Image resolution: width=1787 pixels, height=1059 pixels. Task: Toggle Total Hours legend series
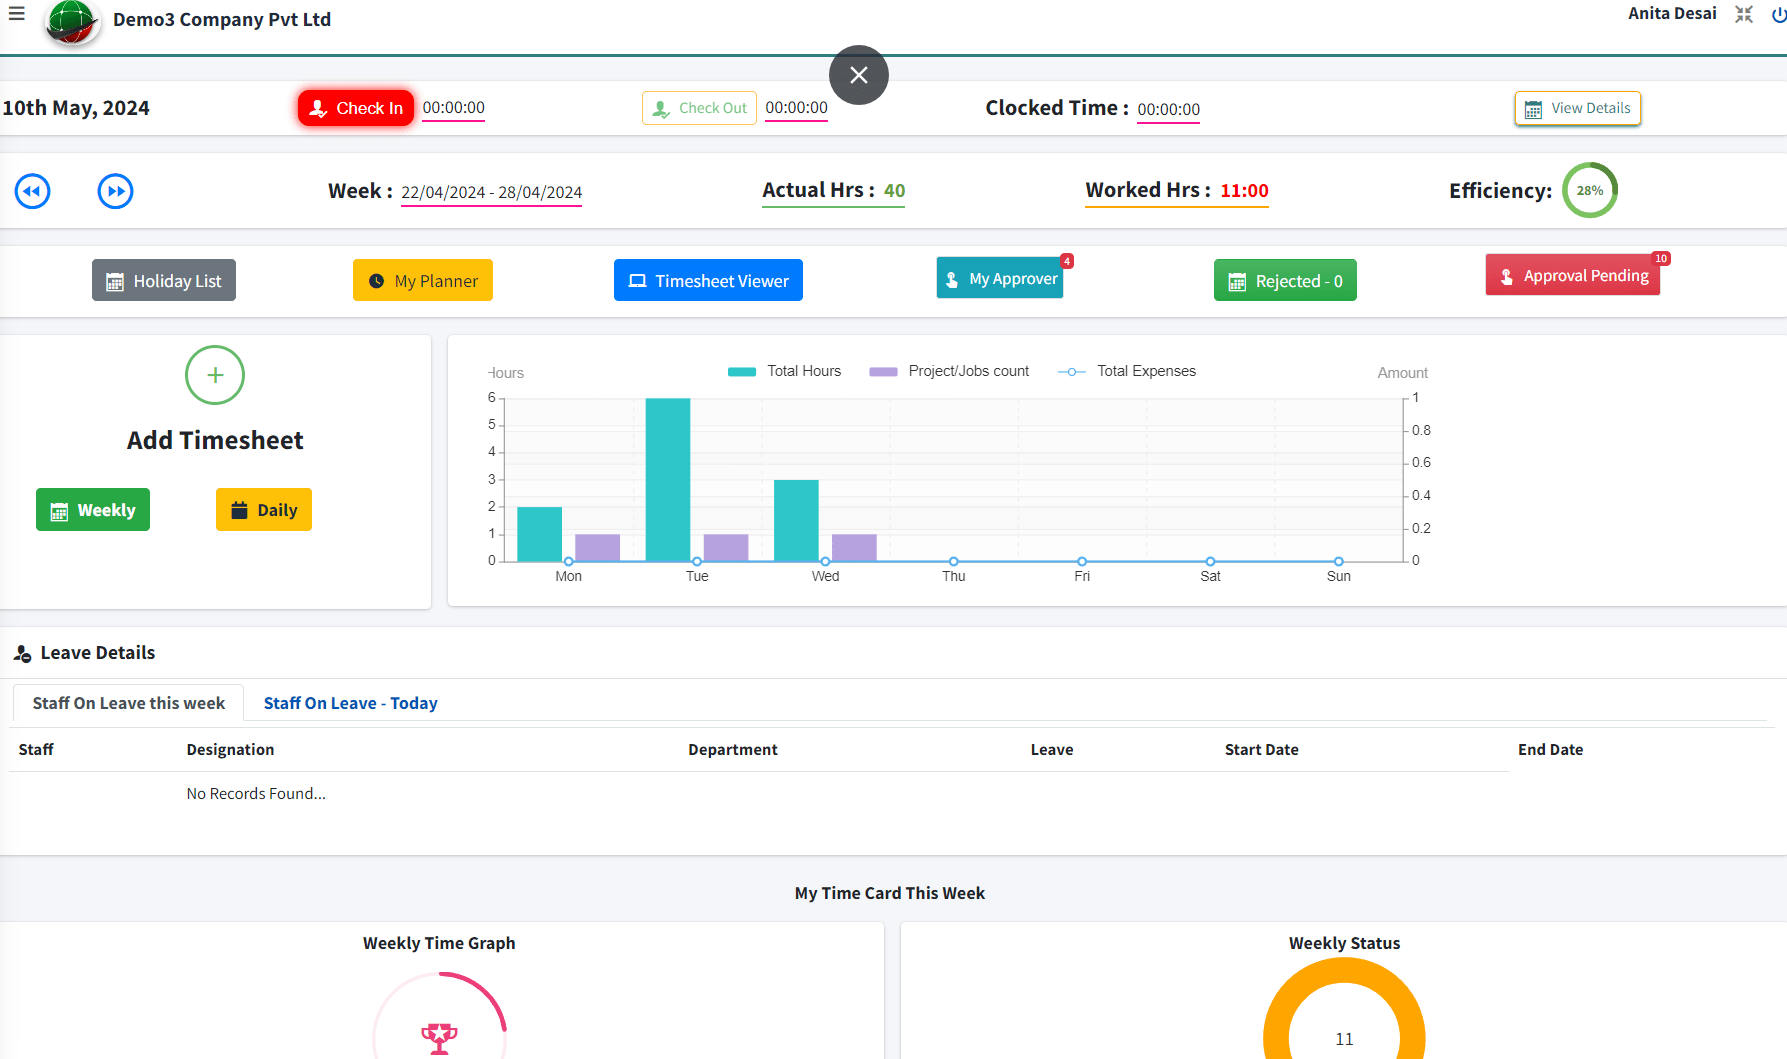point(785,371)
